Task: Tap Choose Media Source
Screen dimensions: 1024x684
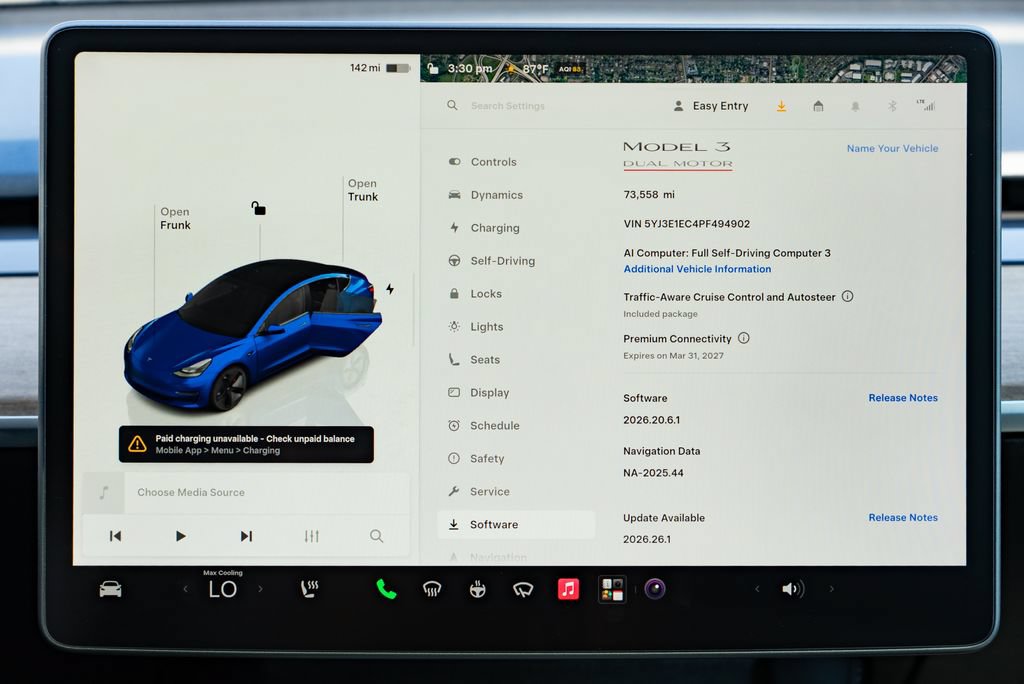Action: 191,493
